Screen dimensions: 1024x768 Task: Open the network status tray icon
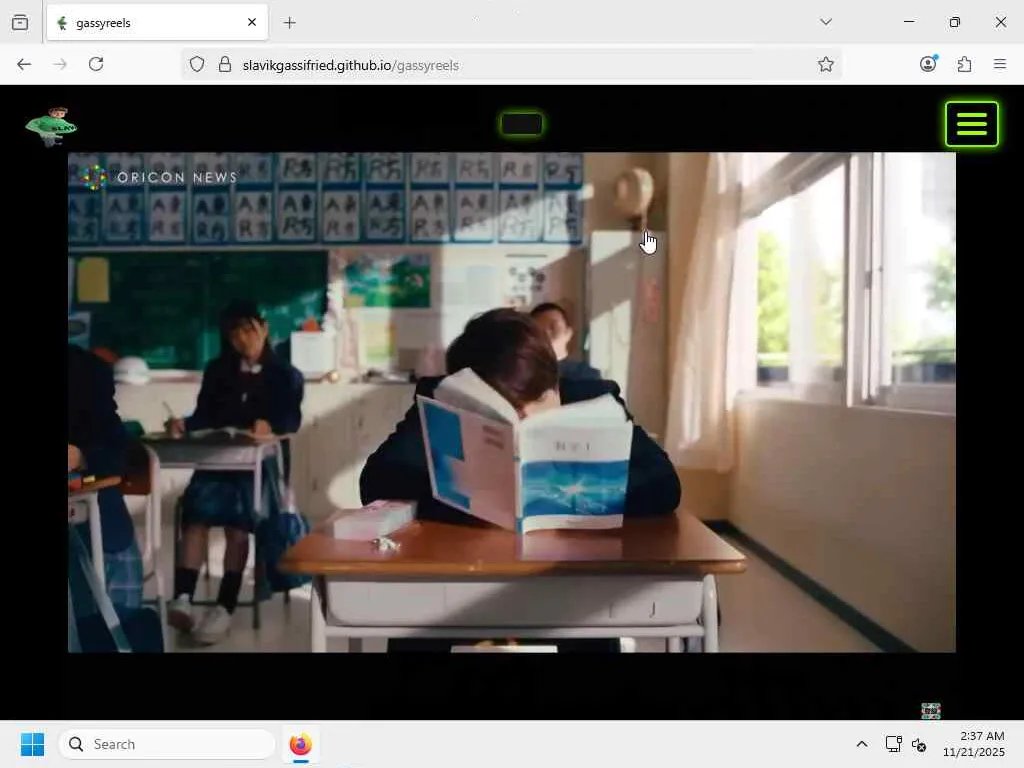893,744
